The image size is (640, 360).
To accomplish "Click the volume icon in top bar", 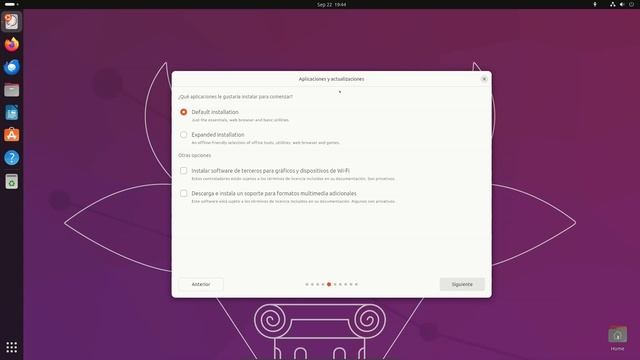I will click(622, 4).
